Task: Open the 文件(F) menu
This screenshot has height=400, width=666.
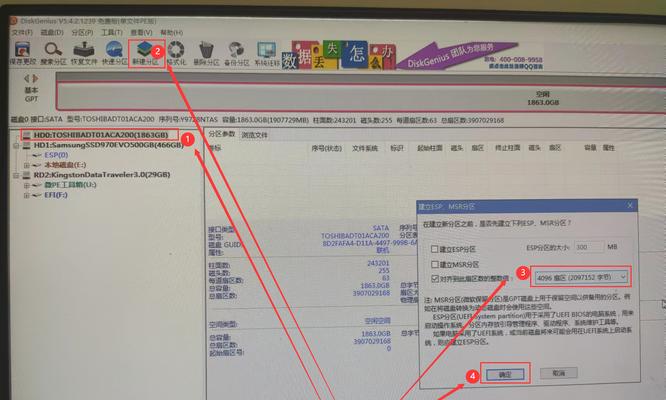Action: point(22,32)
